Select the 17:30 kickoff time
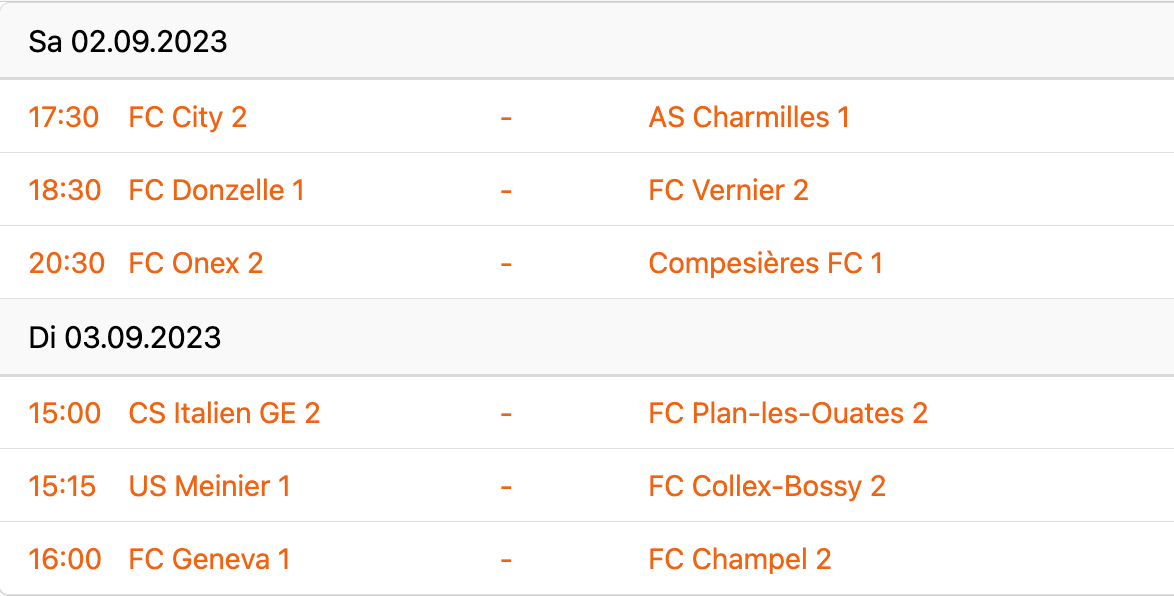Screen dimensions: 1174x596 (x=64, y=117)
